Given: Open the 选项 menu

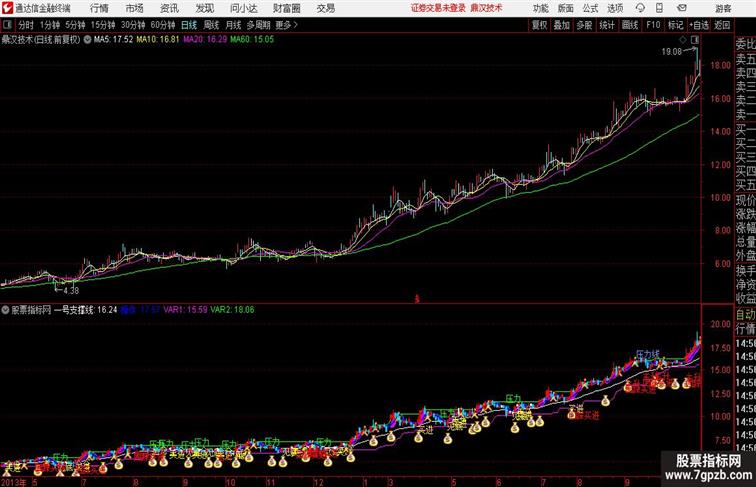Looking at the screenshot, I should tap(615, 8).
